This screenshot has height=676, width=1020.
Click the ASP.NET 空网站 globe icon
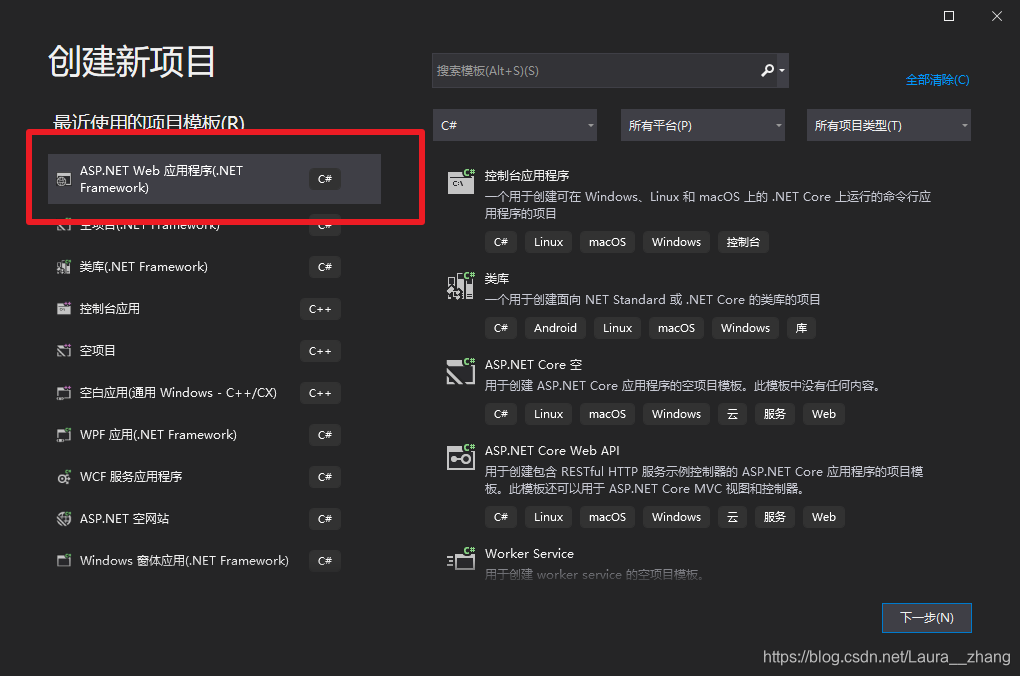point(64,519)
